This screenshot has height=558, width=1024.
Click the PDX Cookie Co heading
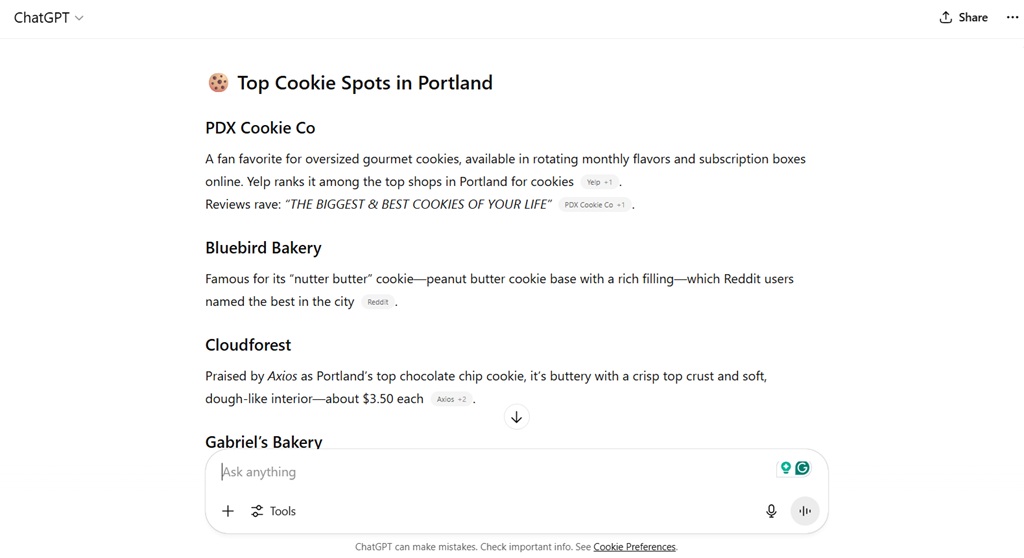coord(260,128)
